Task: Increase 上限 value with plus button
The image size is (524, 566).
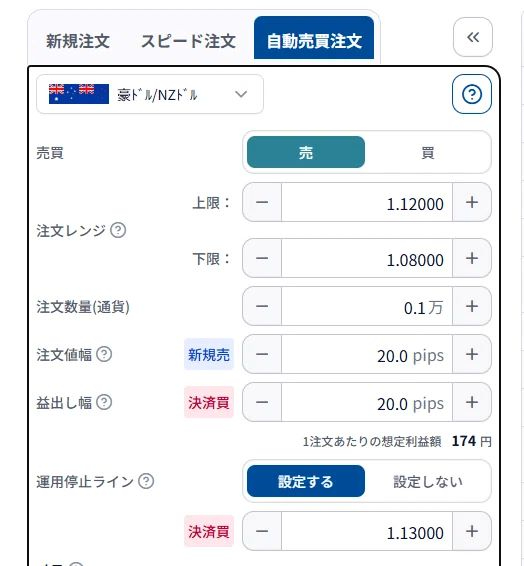Action: (x=472, y=202)
